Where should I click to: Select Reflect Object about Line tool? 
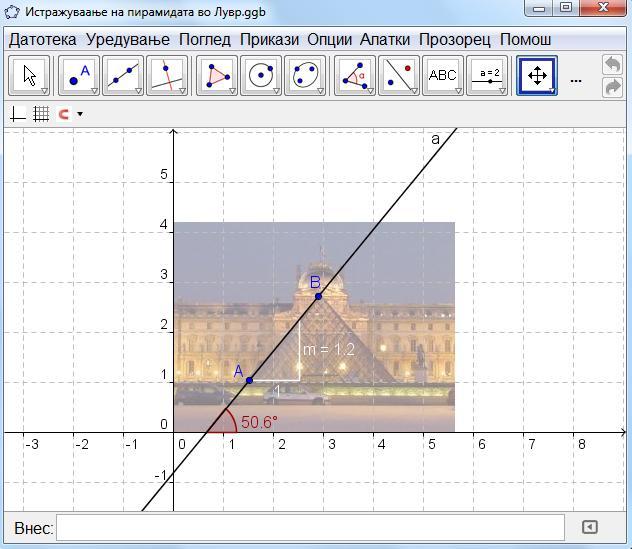[399, 76]
